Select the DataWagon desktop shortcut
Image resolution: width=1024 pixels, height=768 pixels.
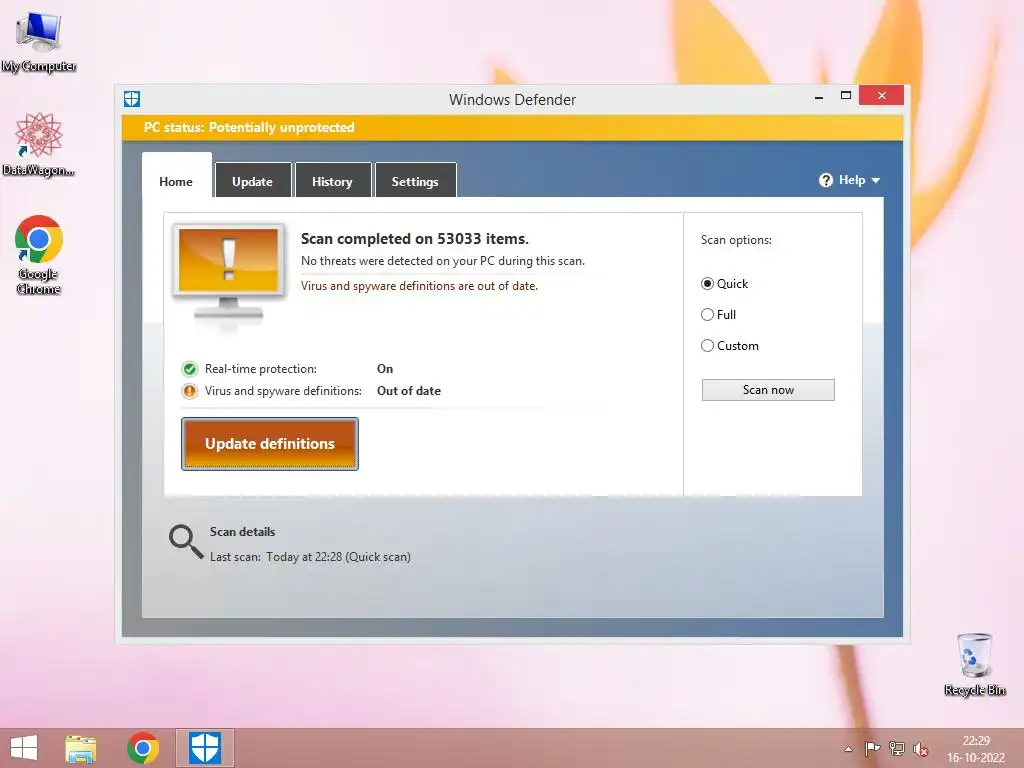click(39, 144)
